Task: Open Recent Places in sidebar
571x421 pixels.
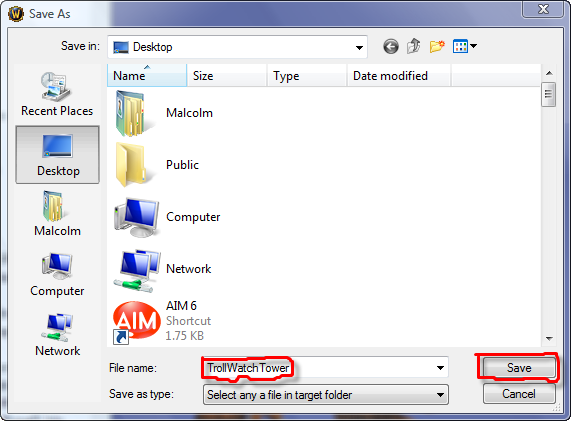Action: pyautogui.click(x=57, y=94)
